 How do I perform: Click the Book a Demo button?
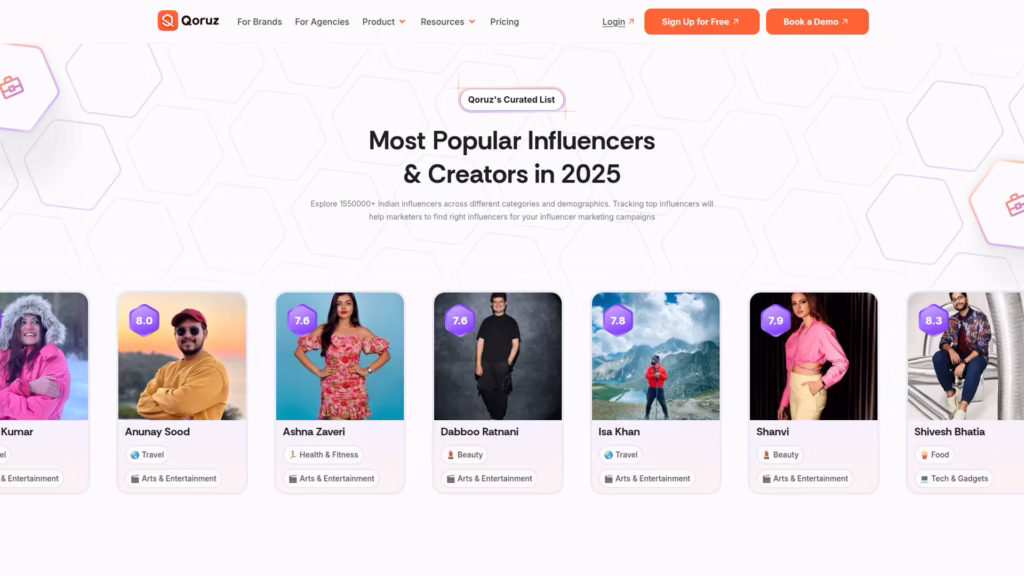click(817, 22)
